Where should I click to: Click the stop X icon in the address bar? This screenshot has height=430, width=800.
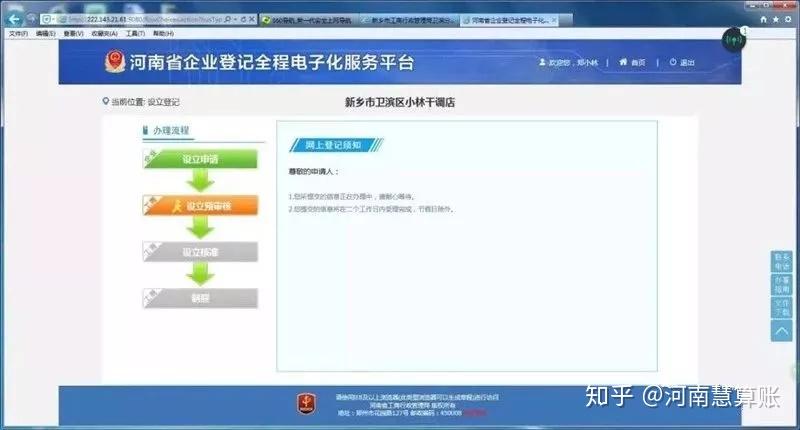click(x=252, y=19)
